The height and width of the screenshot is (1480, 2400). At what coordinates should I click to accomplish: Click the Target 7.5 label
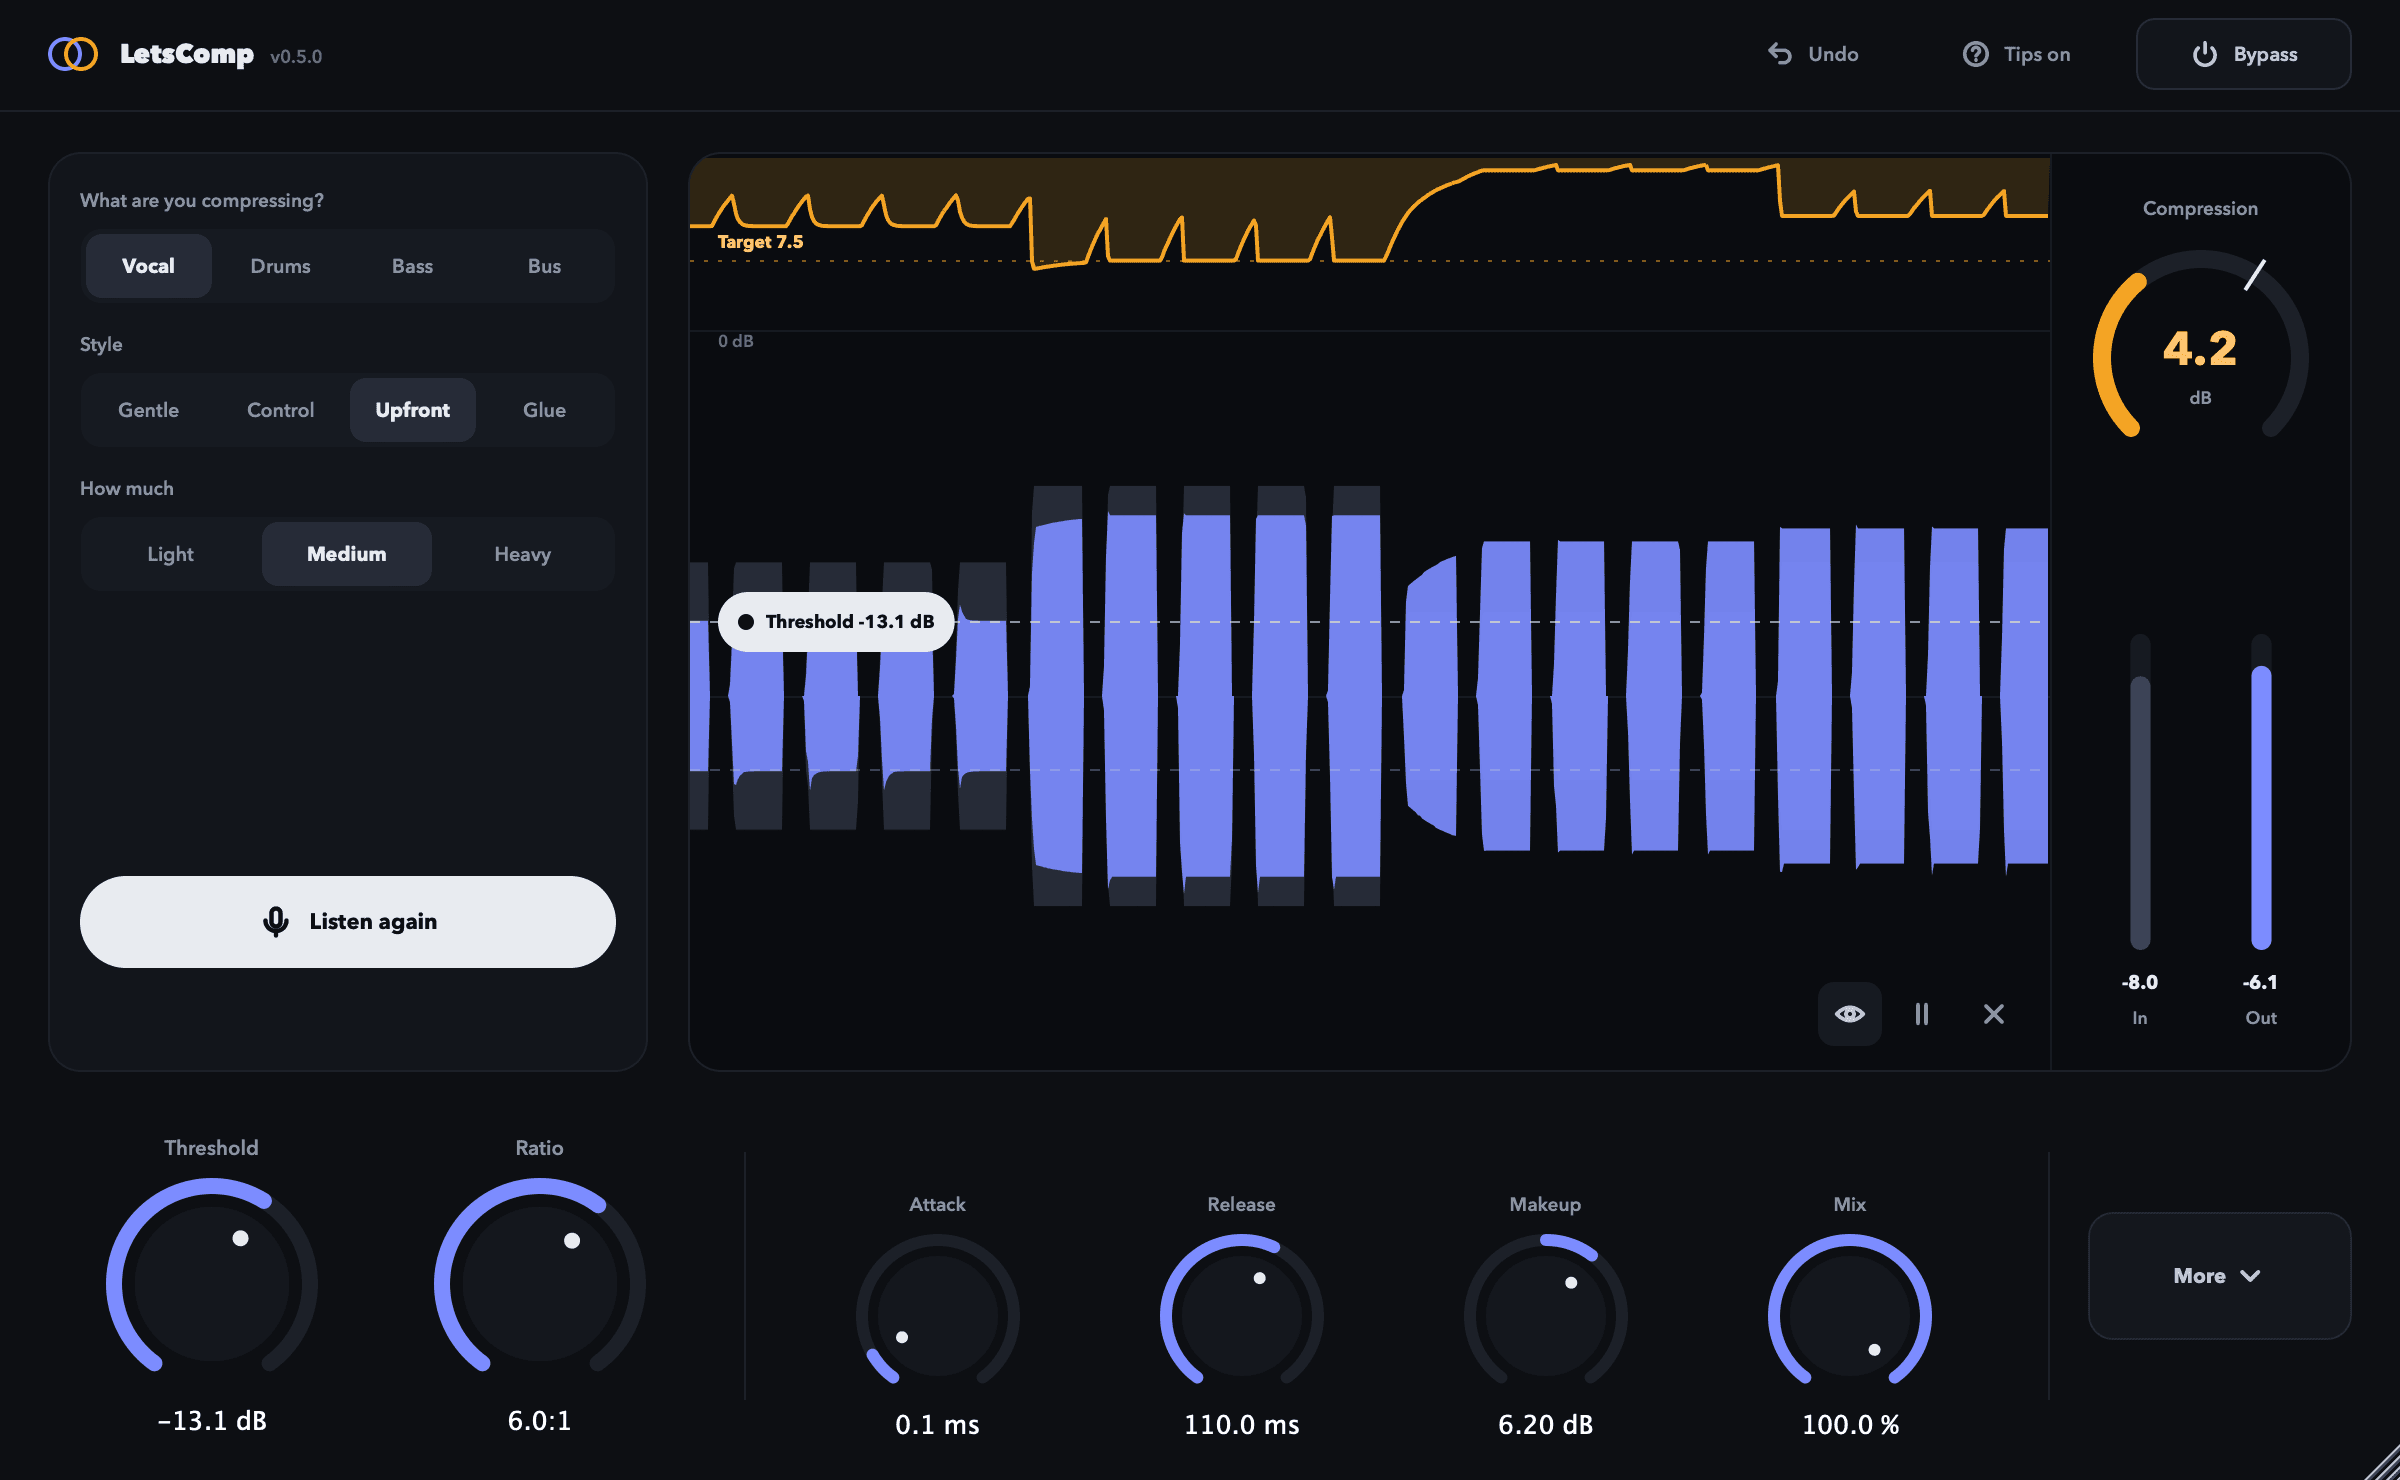760,242
